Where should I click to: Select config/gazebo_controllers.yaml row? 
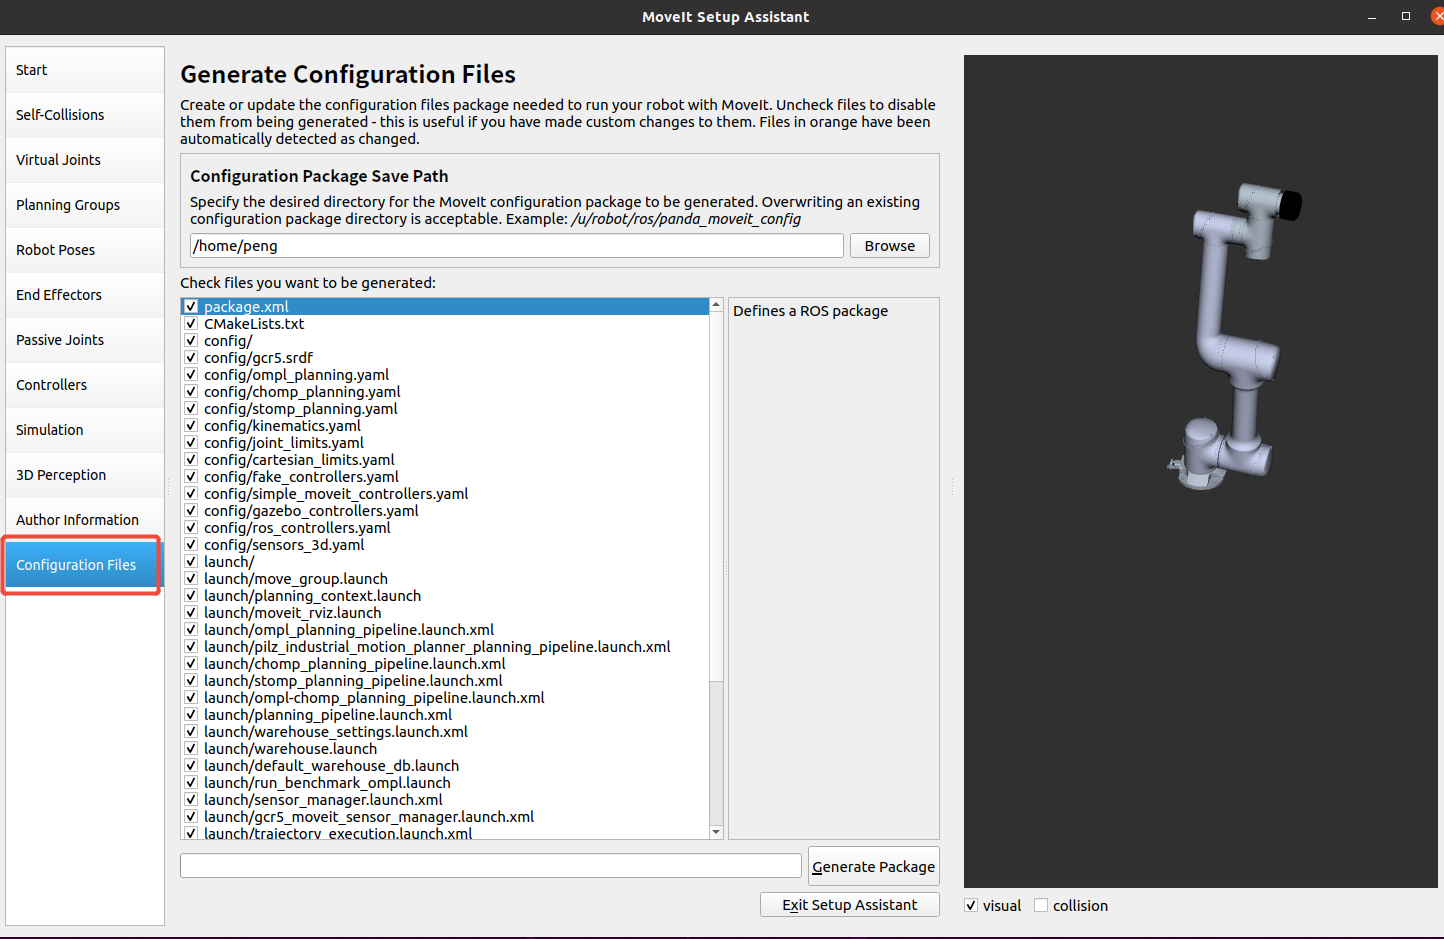click(x=445, y=511)
